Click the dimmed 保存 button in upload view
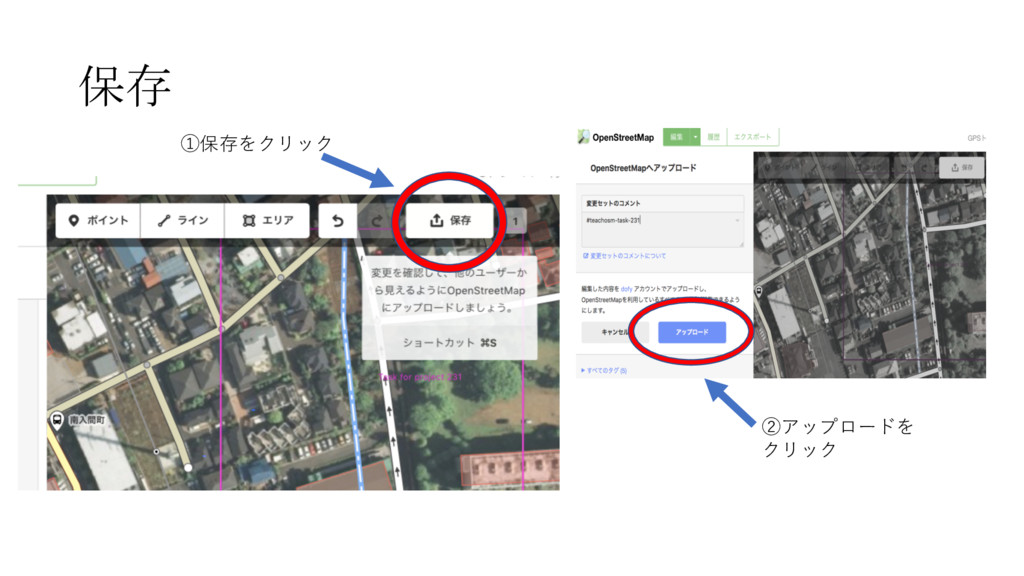1024x576 pixels. pyautogui.click(x=962, y=167)
